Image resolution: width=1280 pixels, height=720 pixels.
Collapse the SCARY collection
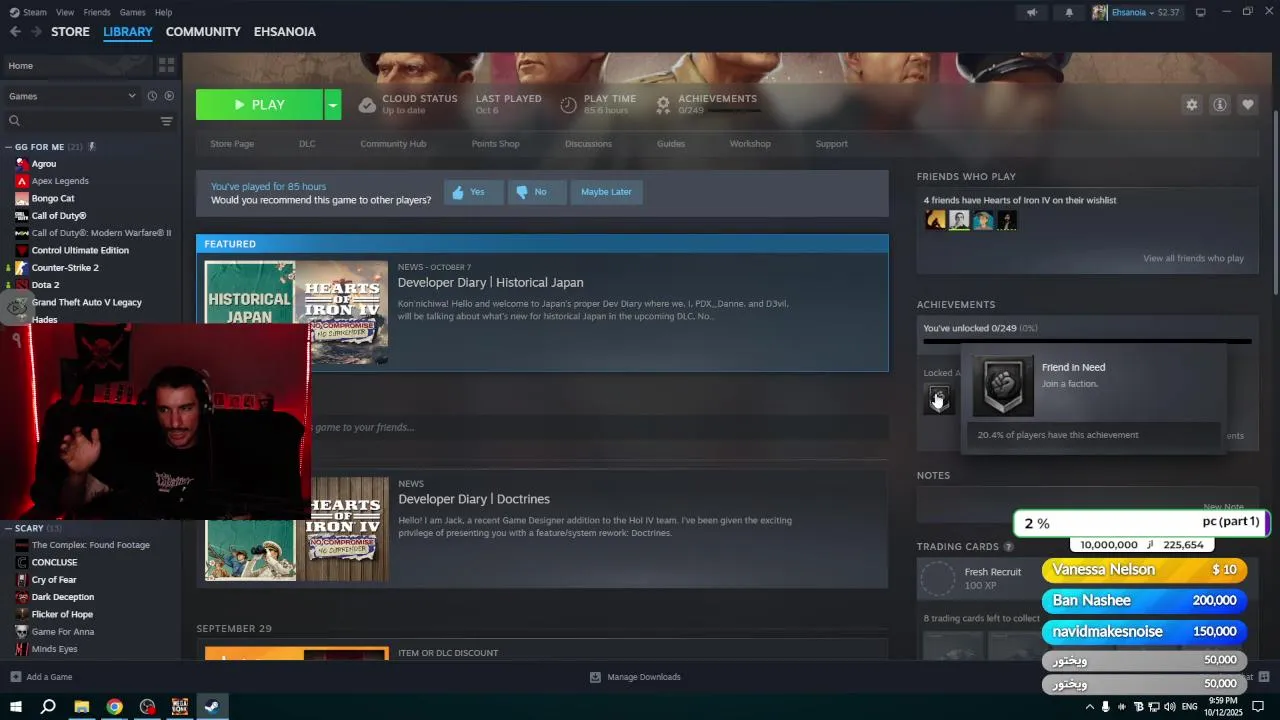pyautogui.click(x=9, y=528)
